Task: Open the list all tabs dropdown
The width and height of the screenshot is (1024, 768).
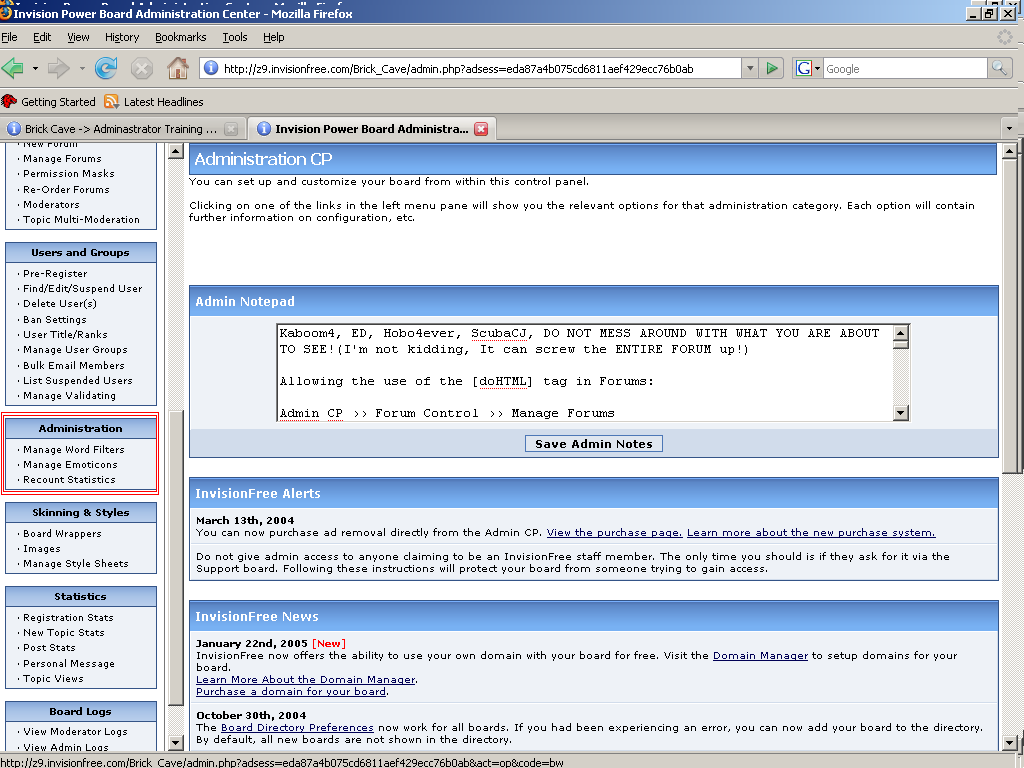Action: point(1009,129)
